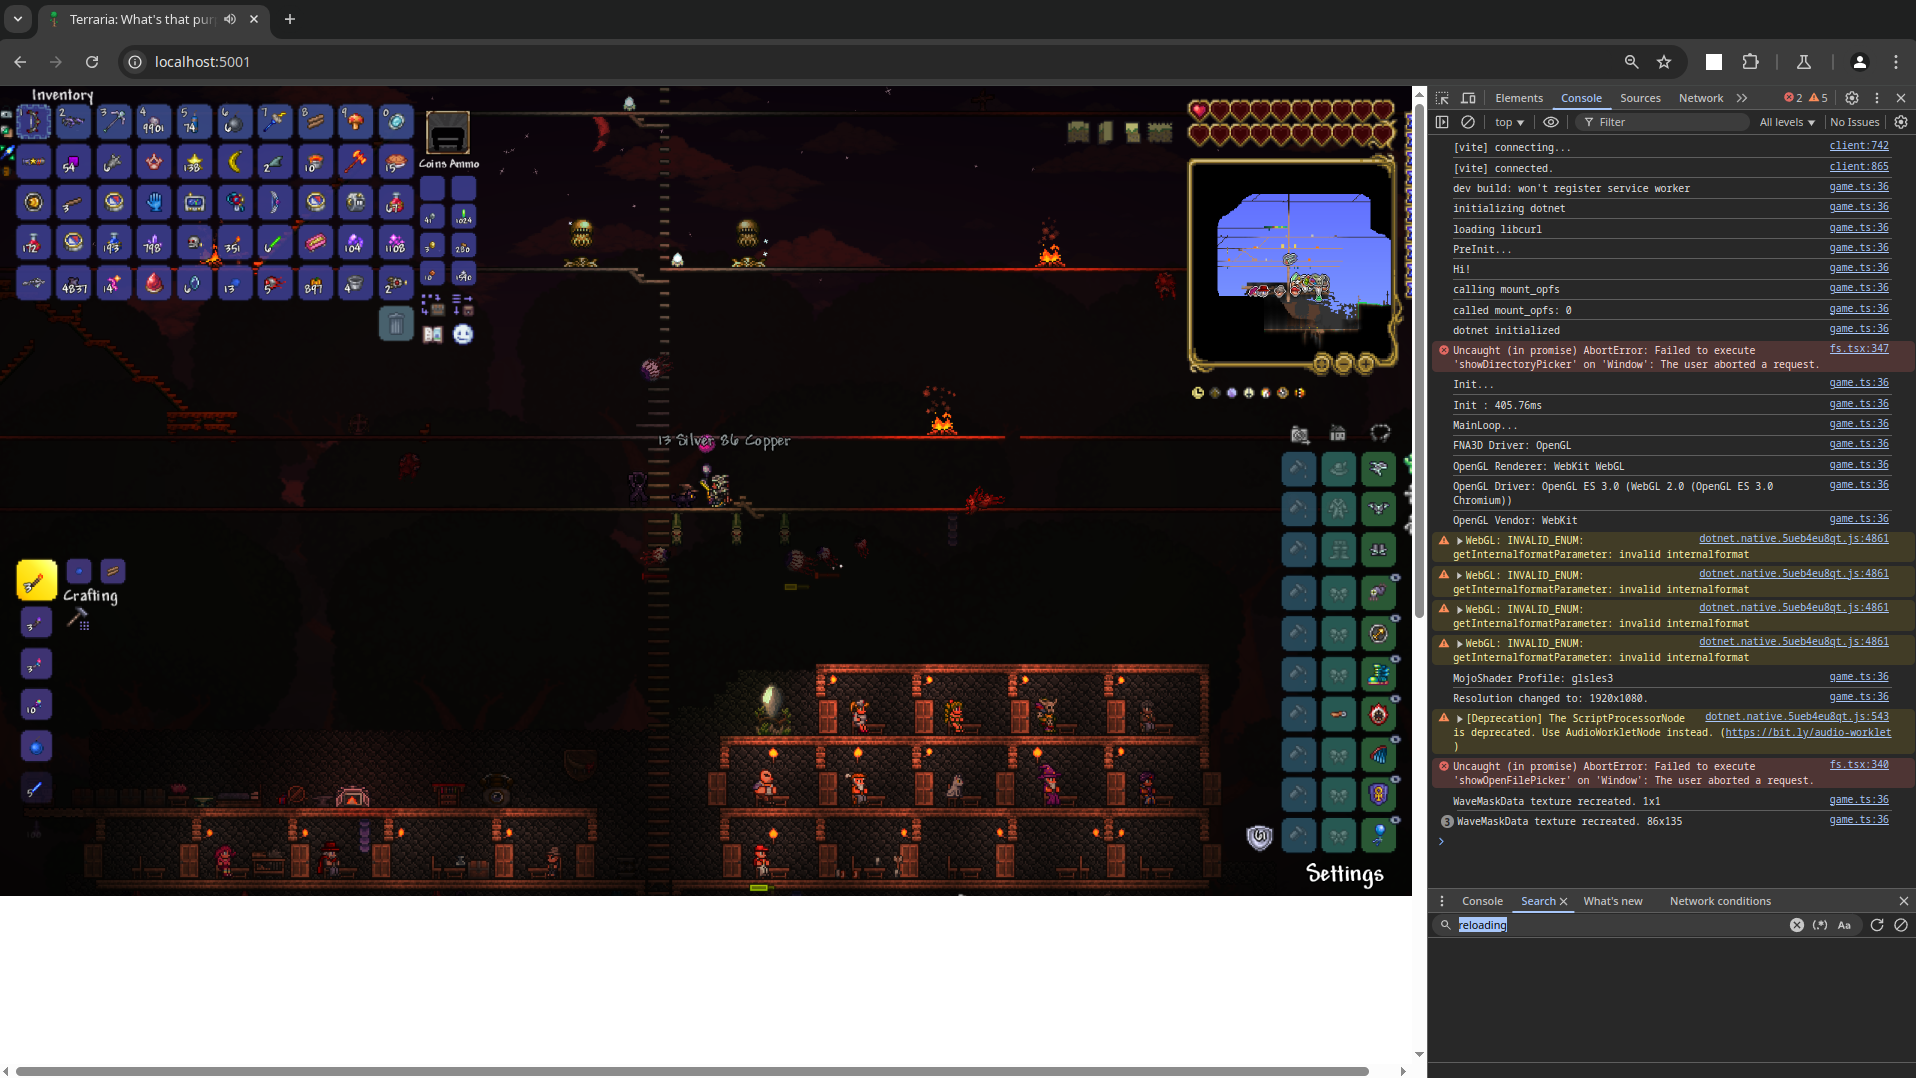1916x1078 pixels.
Task: Toggle inspect element picker
Action: 1442,98
